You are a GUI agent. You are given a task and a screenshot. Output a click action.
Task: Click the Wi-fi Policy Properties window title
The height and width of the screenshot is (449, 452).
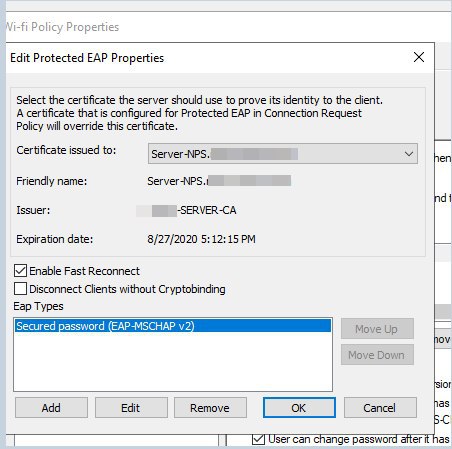point(63,27)
